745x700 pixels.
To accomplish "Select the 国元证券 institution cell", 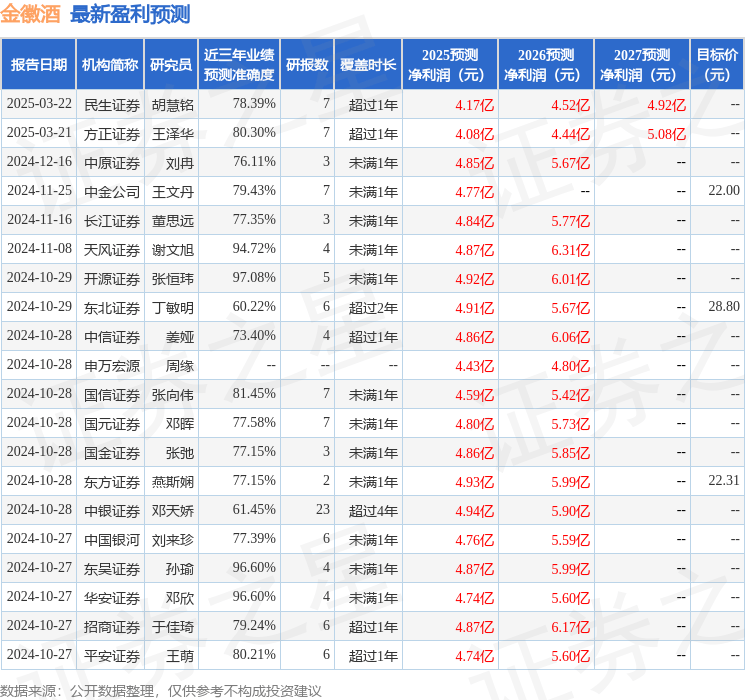I will (112, 423).
